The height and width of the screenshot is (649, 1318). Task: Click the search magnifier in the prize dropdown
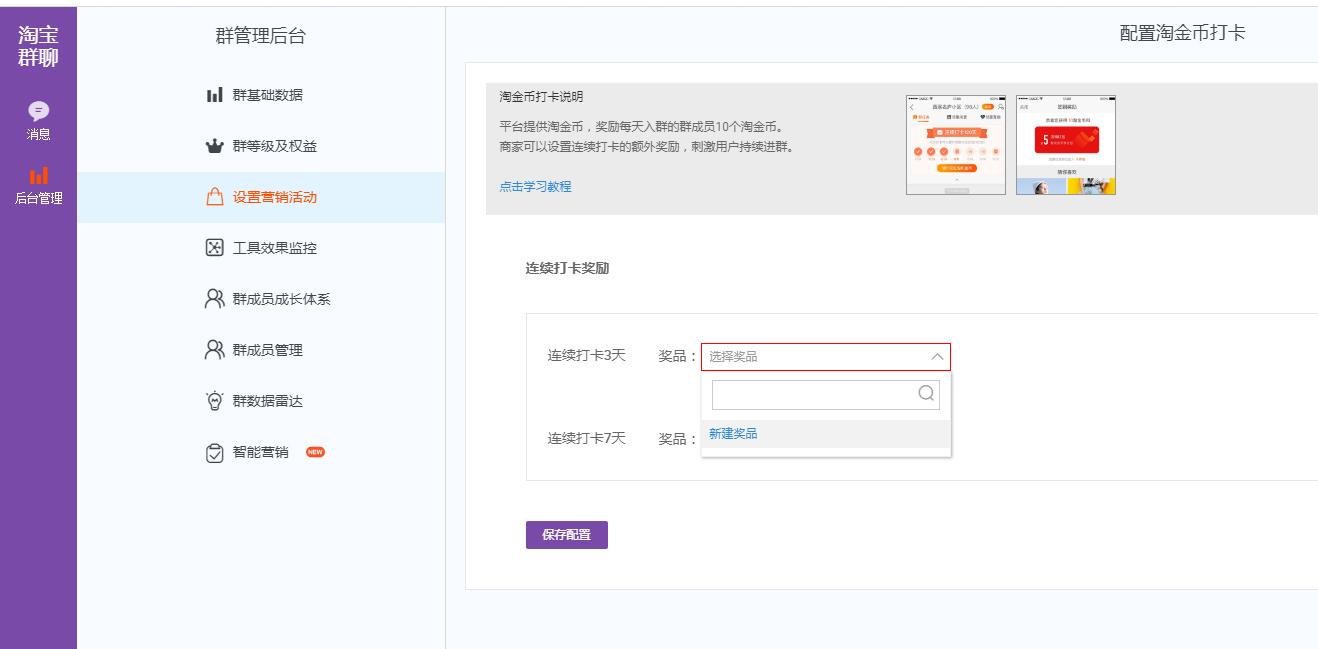[927, 394]
